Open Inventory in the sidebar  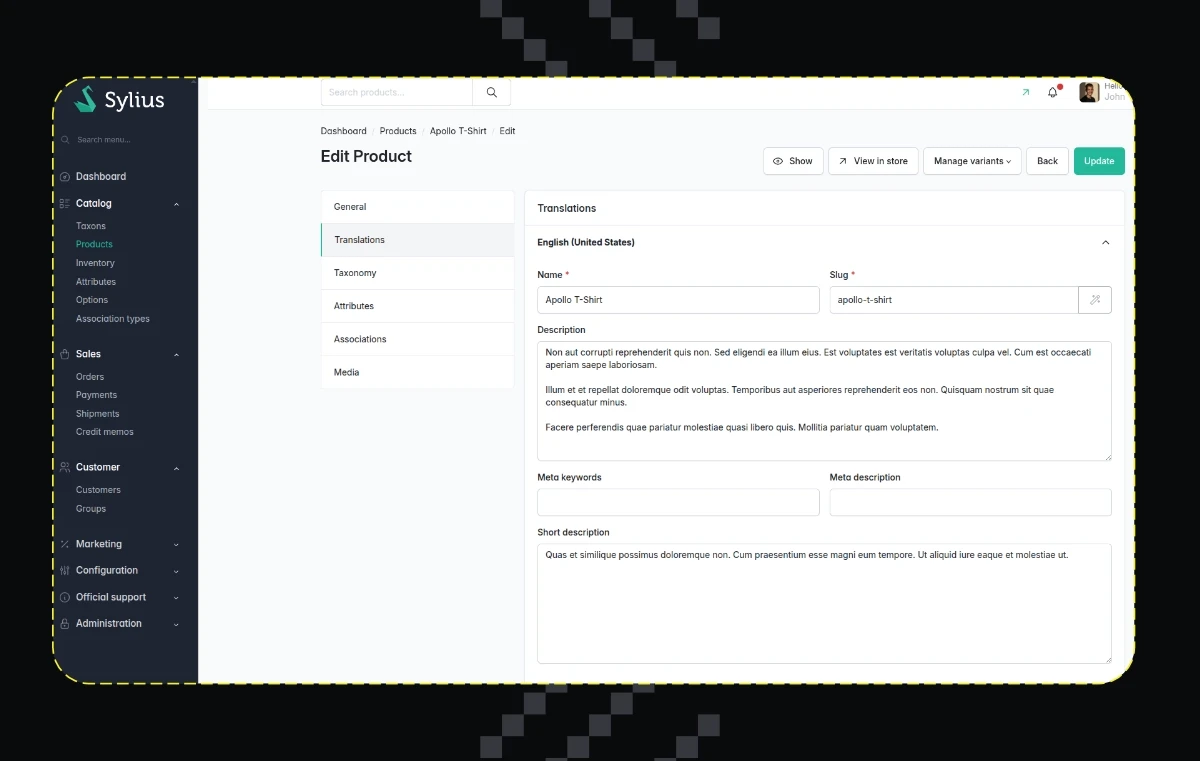pyautogui.click(x=95, y=263)
